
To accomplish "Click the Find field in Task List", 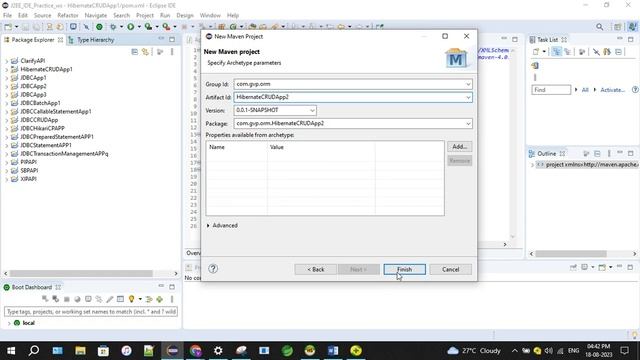I will 551,90.
